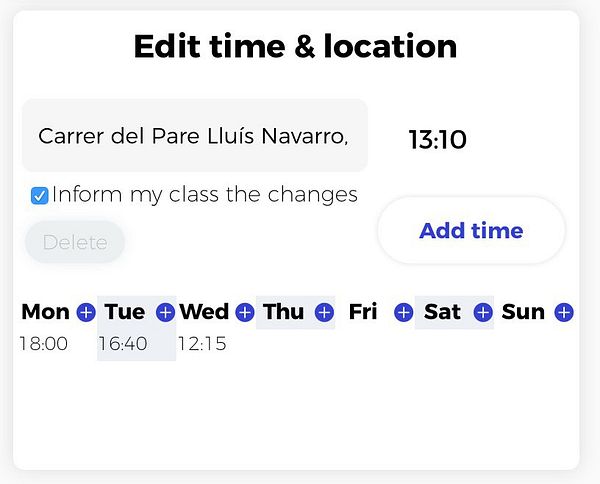Click the Fri day label
The width and height of the screenshot is (600, 484).
pos(363,312)
